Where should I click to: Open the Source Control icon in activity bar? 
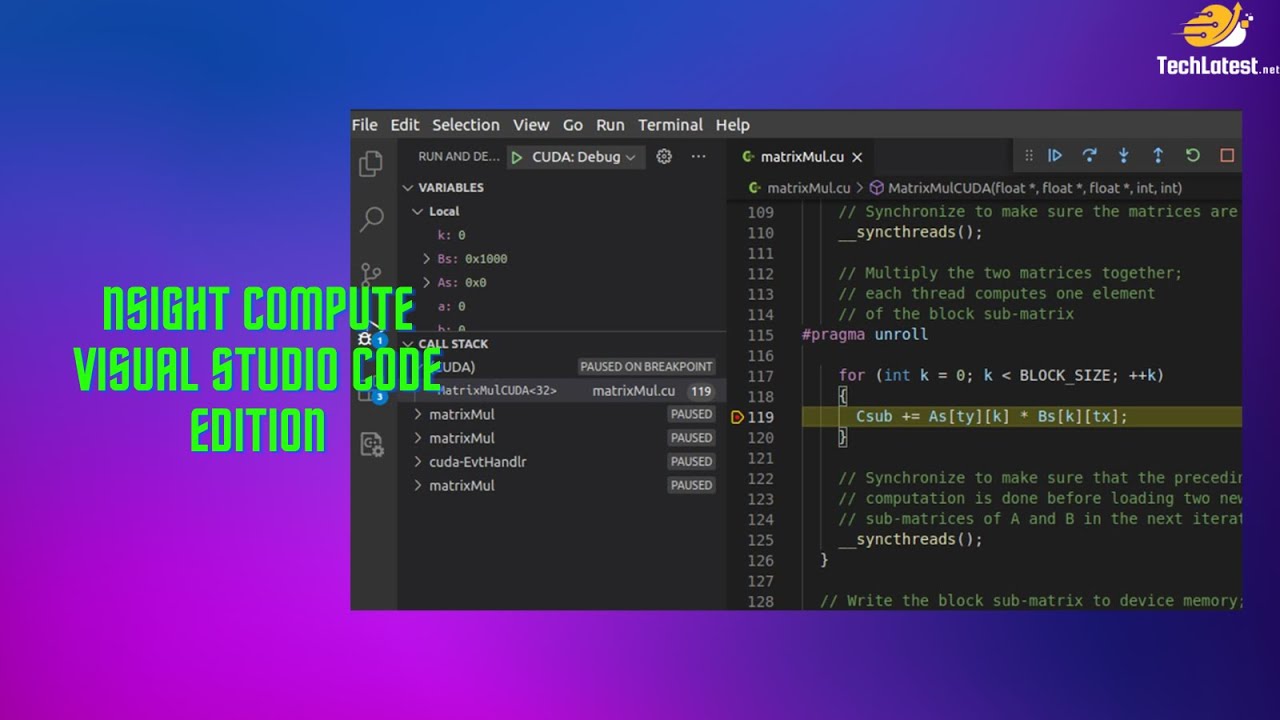point(371,273)
